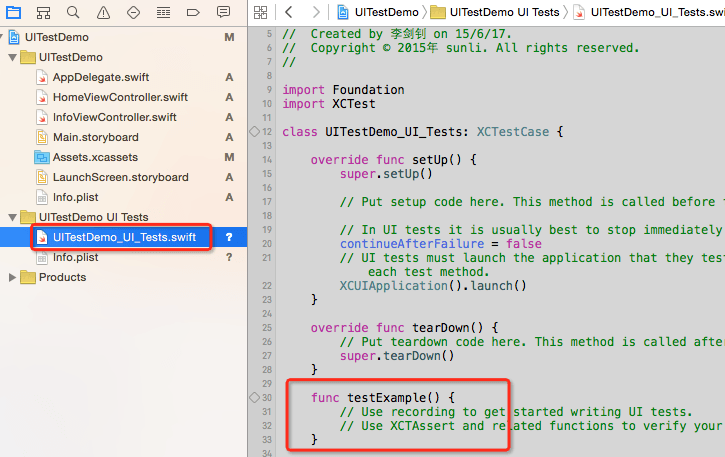
Task: Click the XCTestCase superclass name
Action: [x=513, y=132]
